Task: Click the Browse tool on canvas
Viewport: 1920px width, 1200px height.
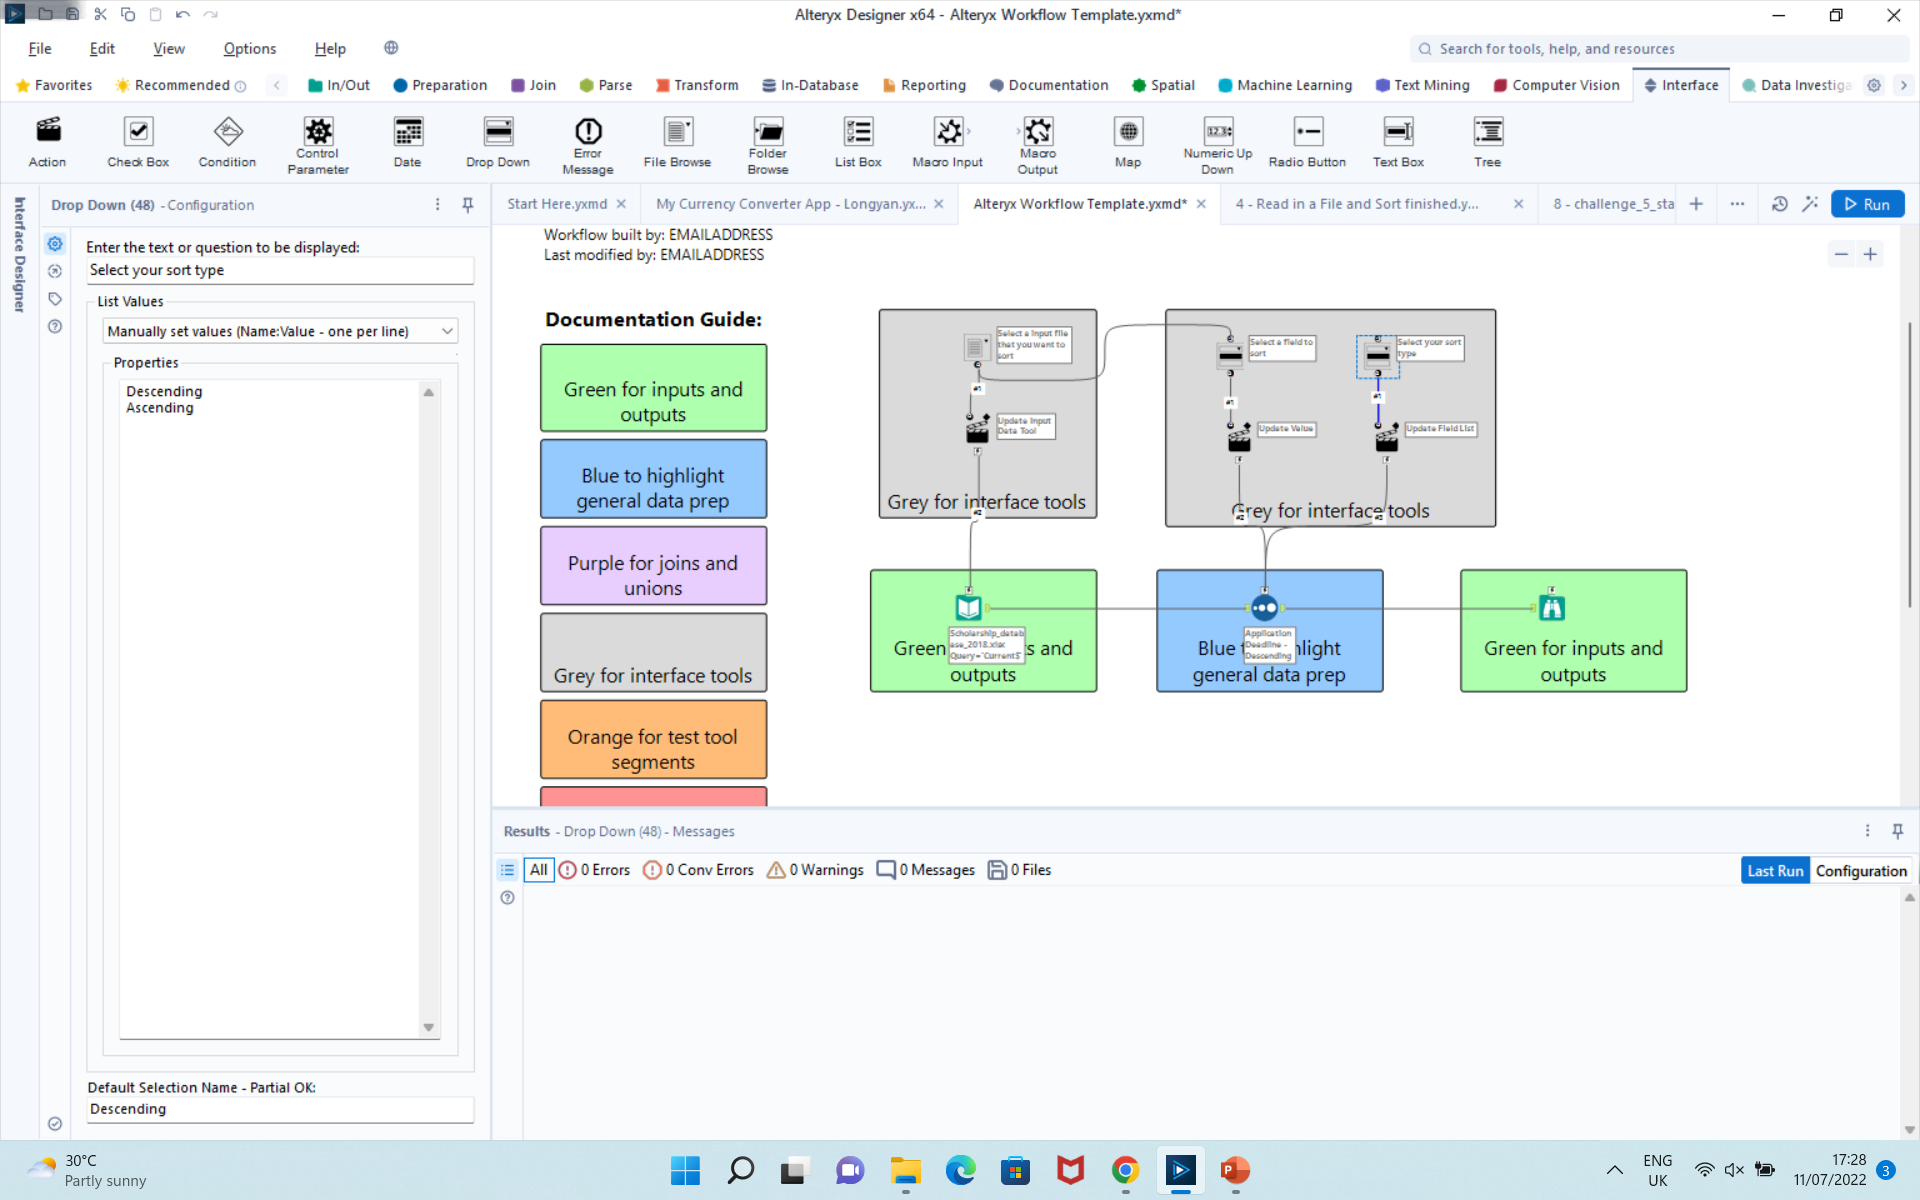Action: (x=1551, y=607)
